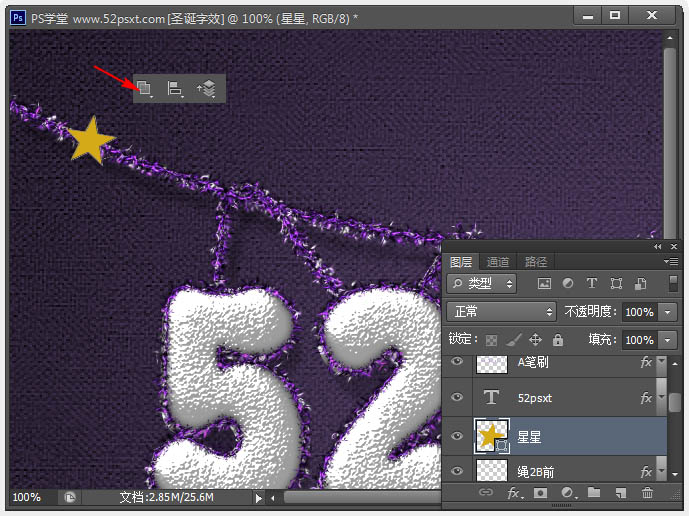
Task: Click the opacity 100% value field
Action: [639, 312]
